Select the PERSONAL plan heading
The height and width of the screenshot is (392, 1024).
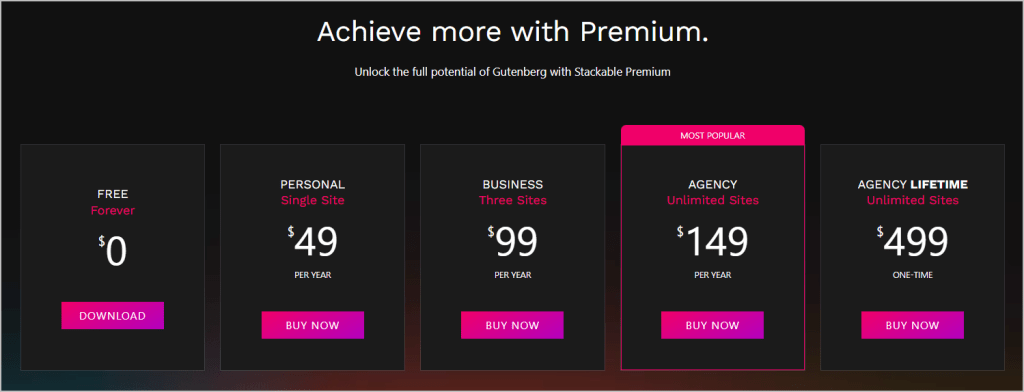pyautogui.click(x=312, y=185)
